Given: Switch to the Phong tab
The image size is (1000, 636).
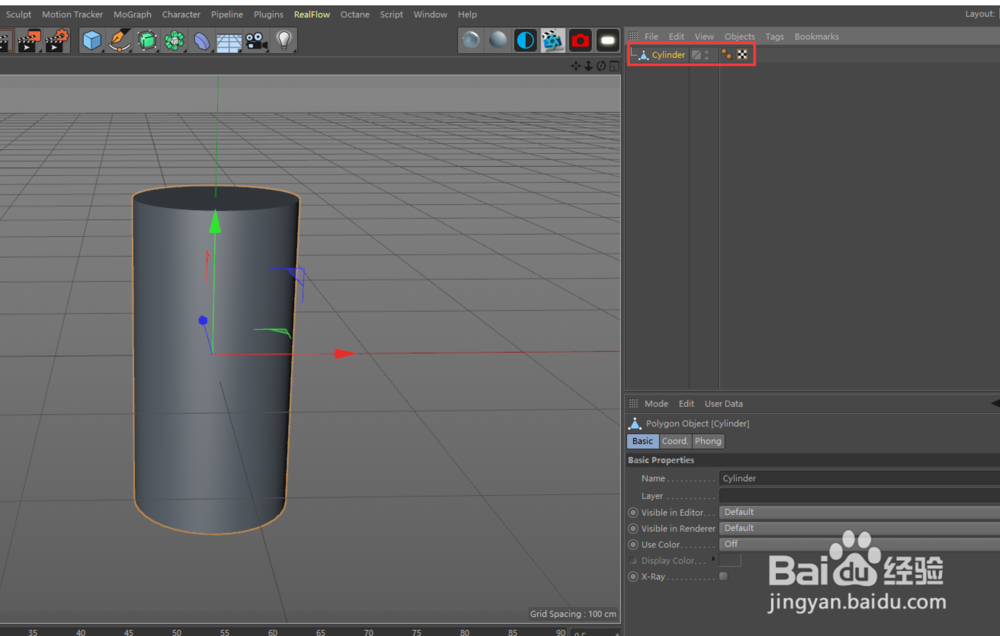Looking at the screenshot, I should pos(708,441).
